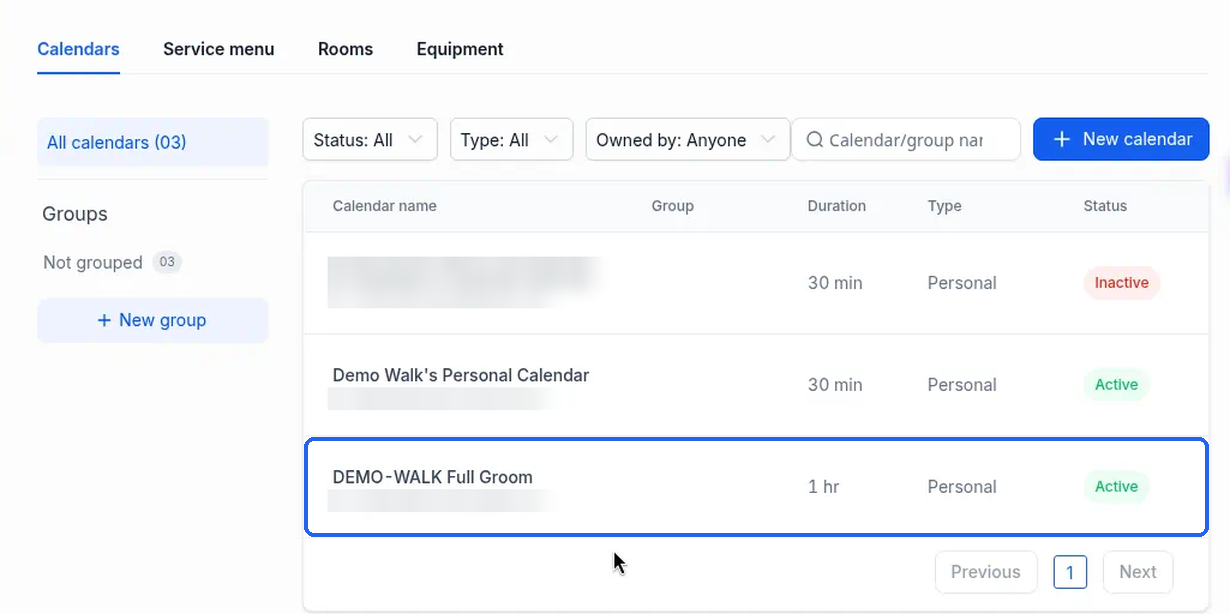Open the Type: All dropdown

coord(511,140)
